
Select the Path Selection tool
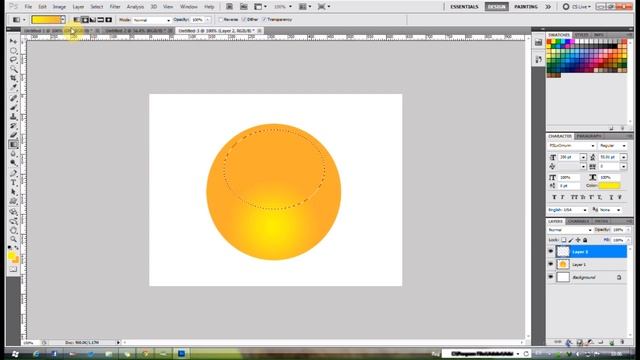point(13,192)
